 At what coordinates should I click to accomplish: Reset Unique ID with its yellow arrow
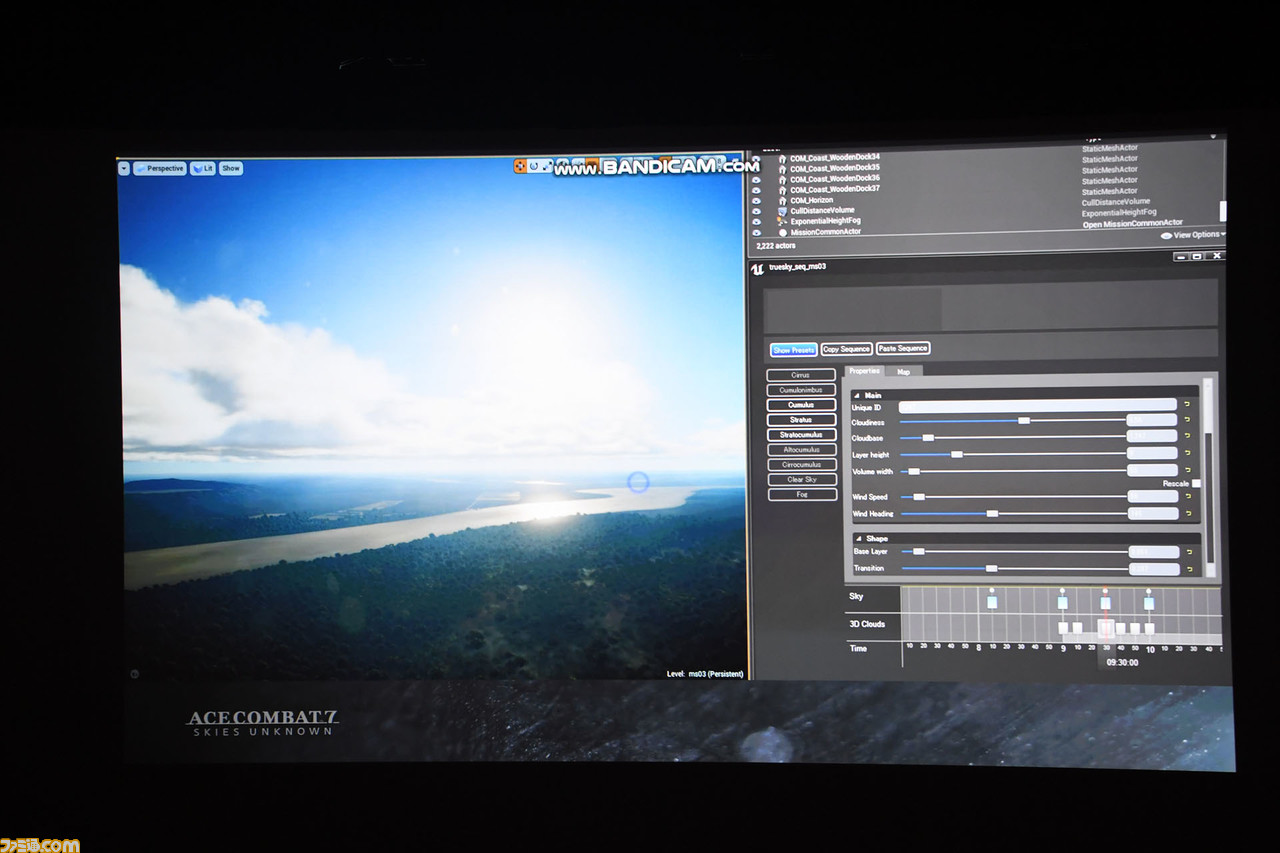[1188, 405]
